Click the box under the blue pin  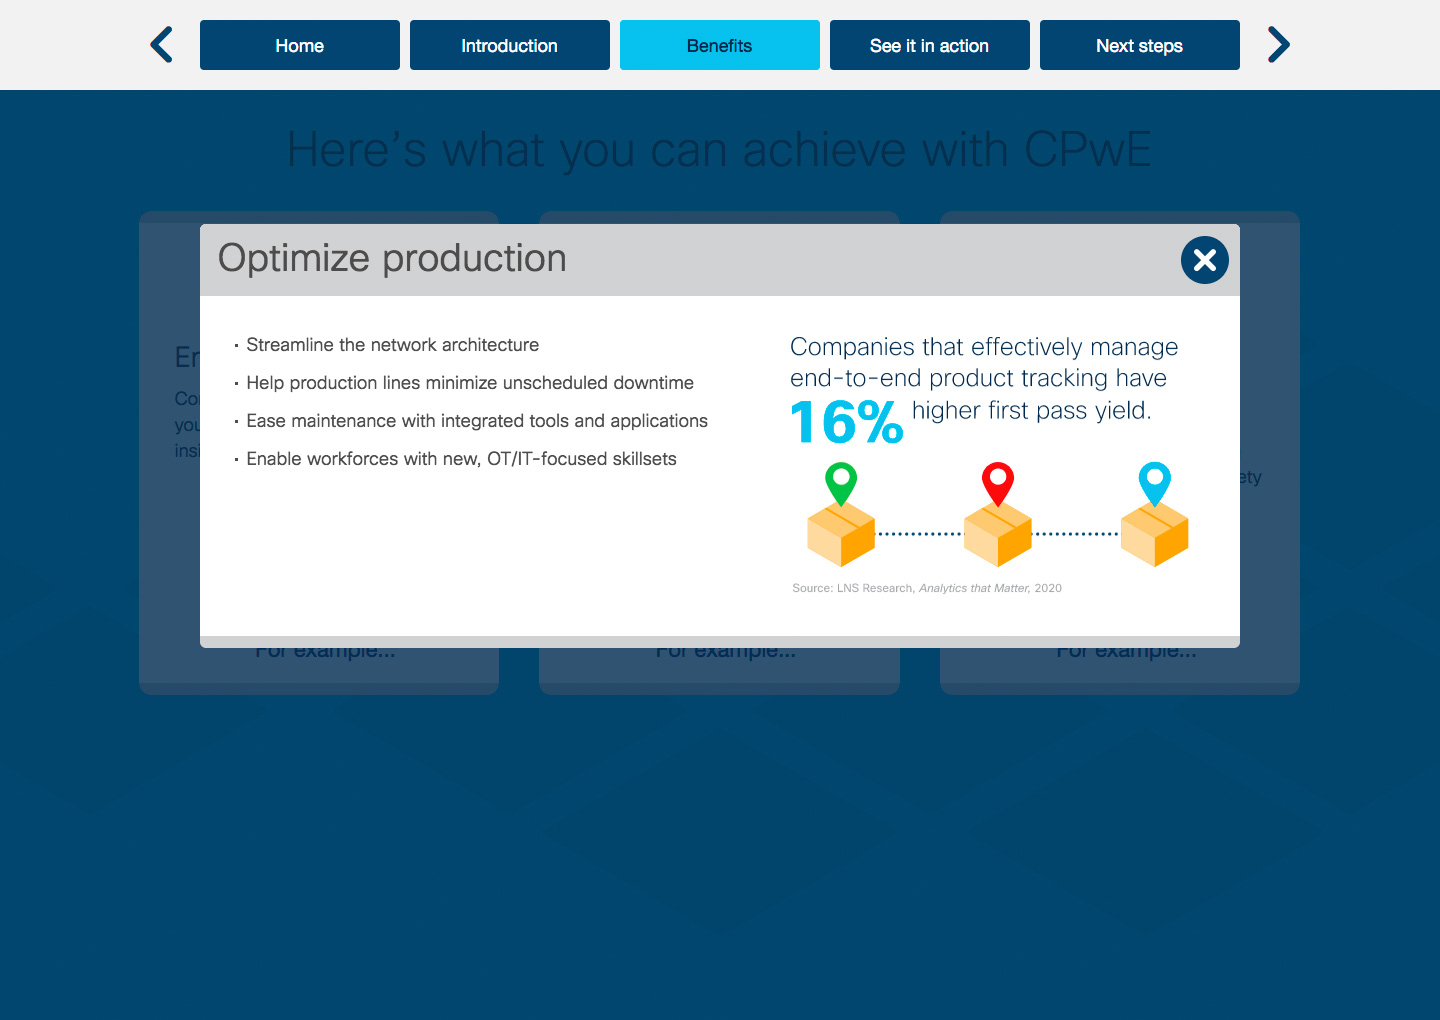pyautogui.click(x=1154, y=535)
